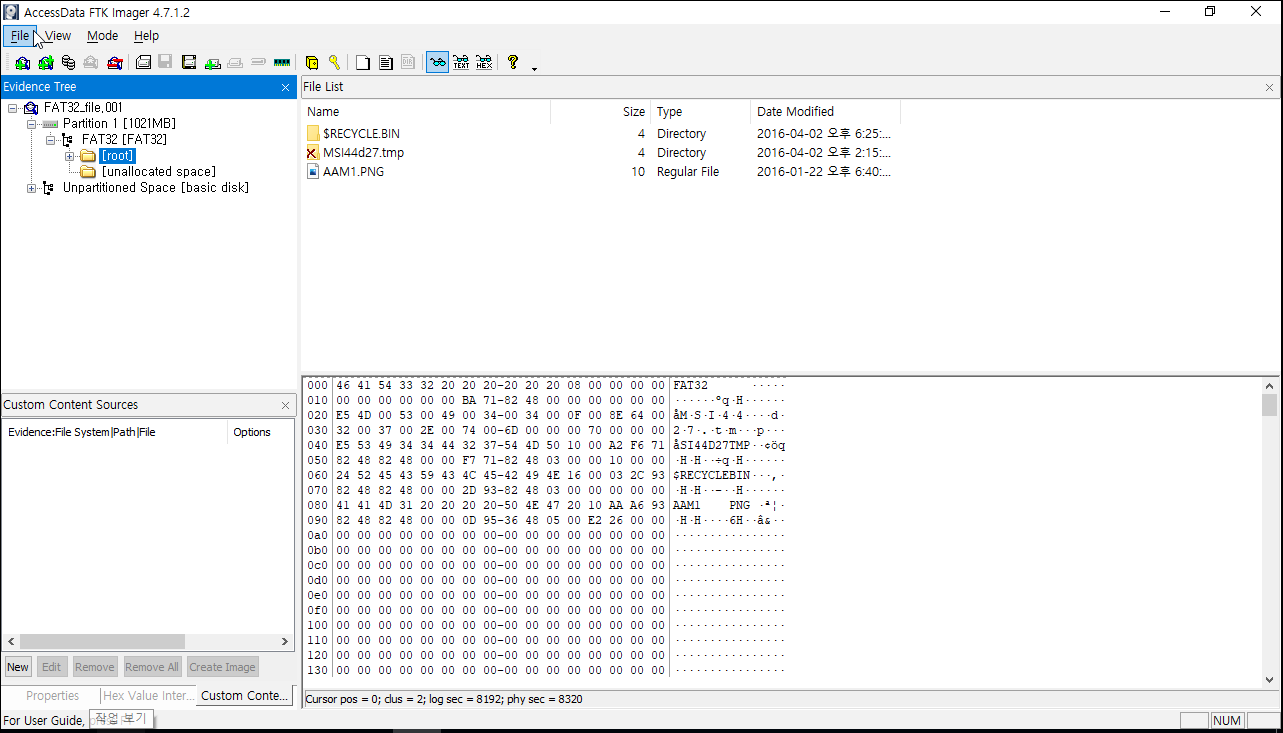Click hex row at offset 060
The image size is (1283, 733).
[x=545, y=475]
